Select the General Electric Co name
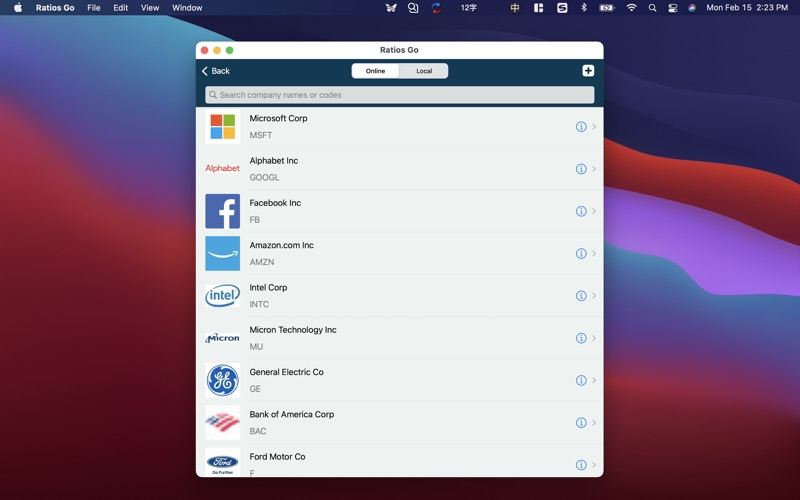800x500 pixels. pos(286,372)
